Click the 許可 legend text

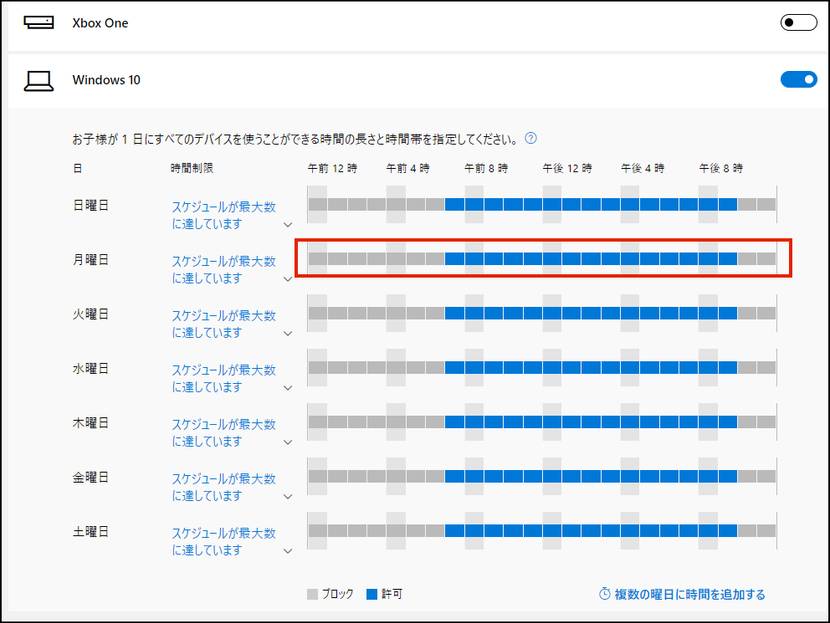392,594
